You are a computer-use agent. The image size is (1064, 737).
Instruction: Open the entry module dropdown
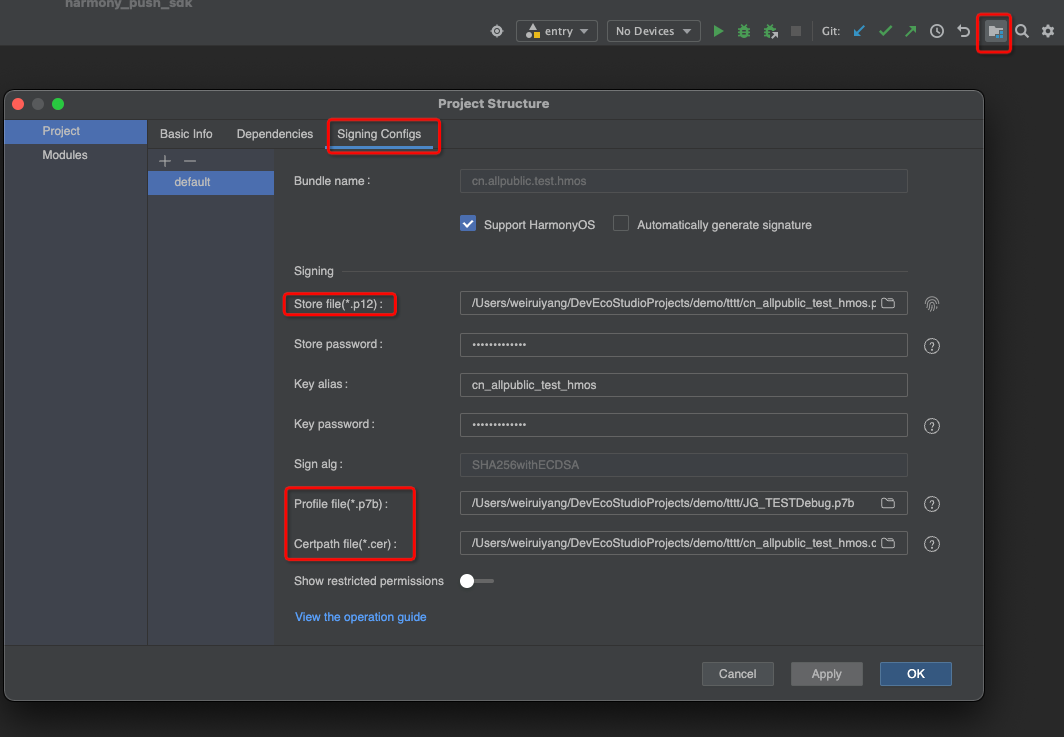point(557,31)
